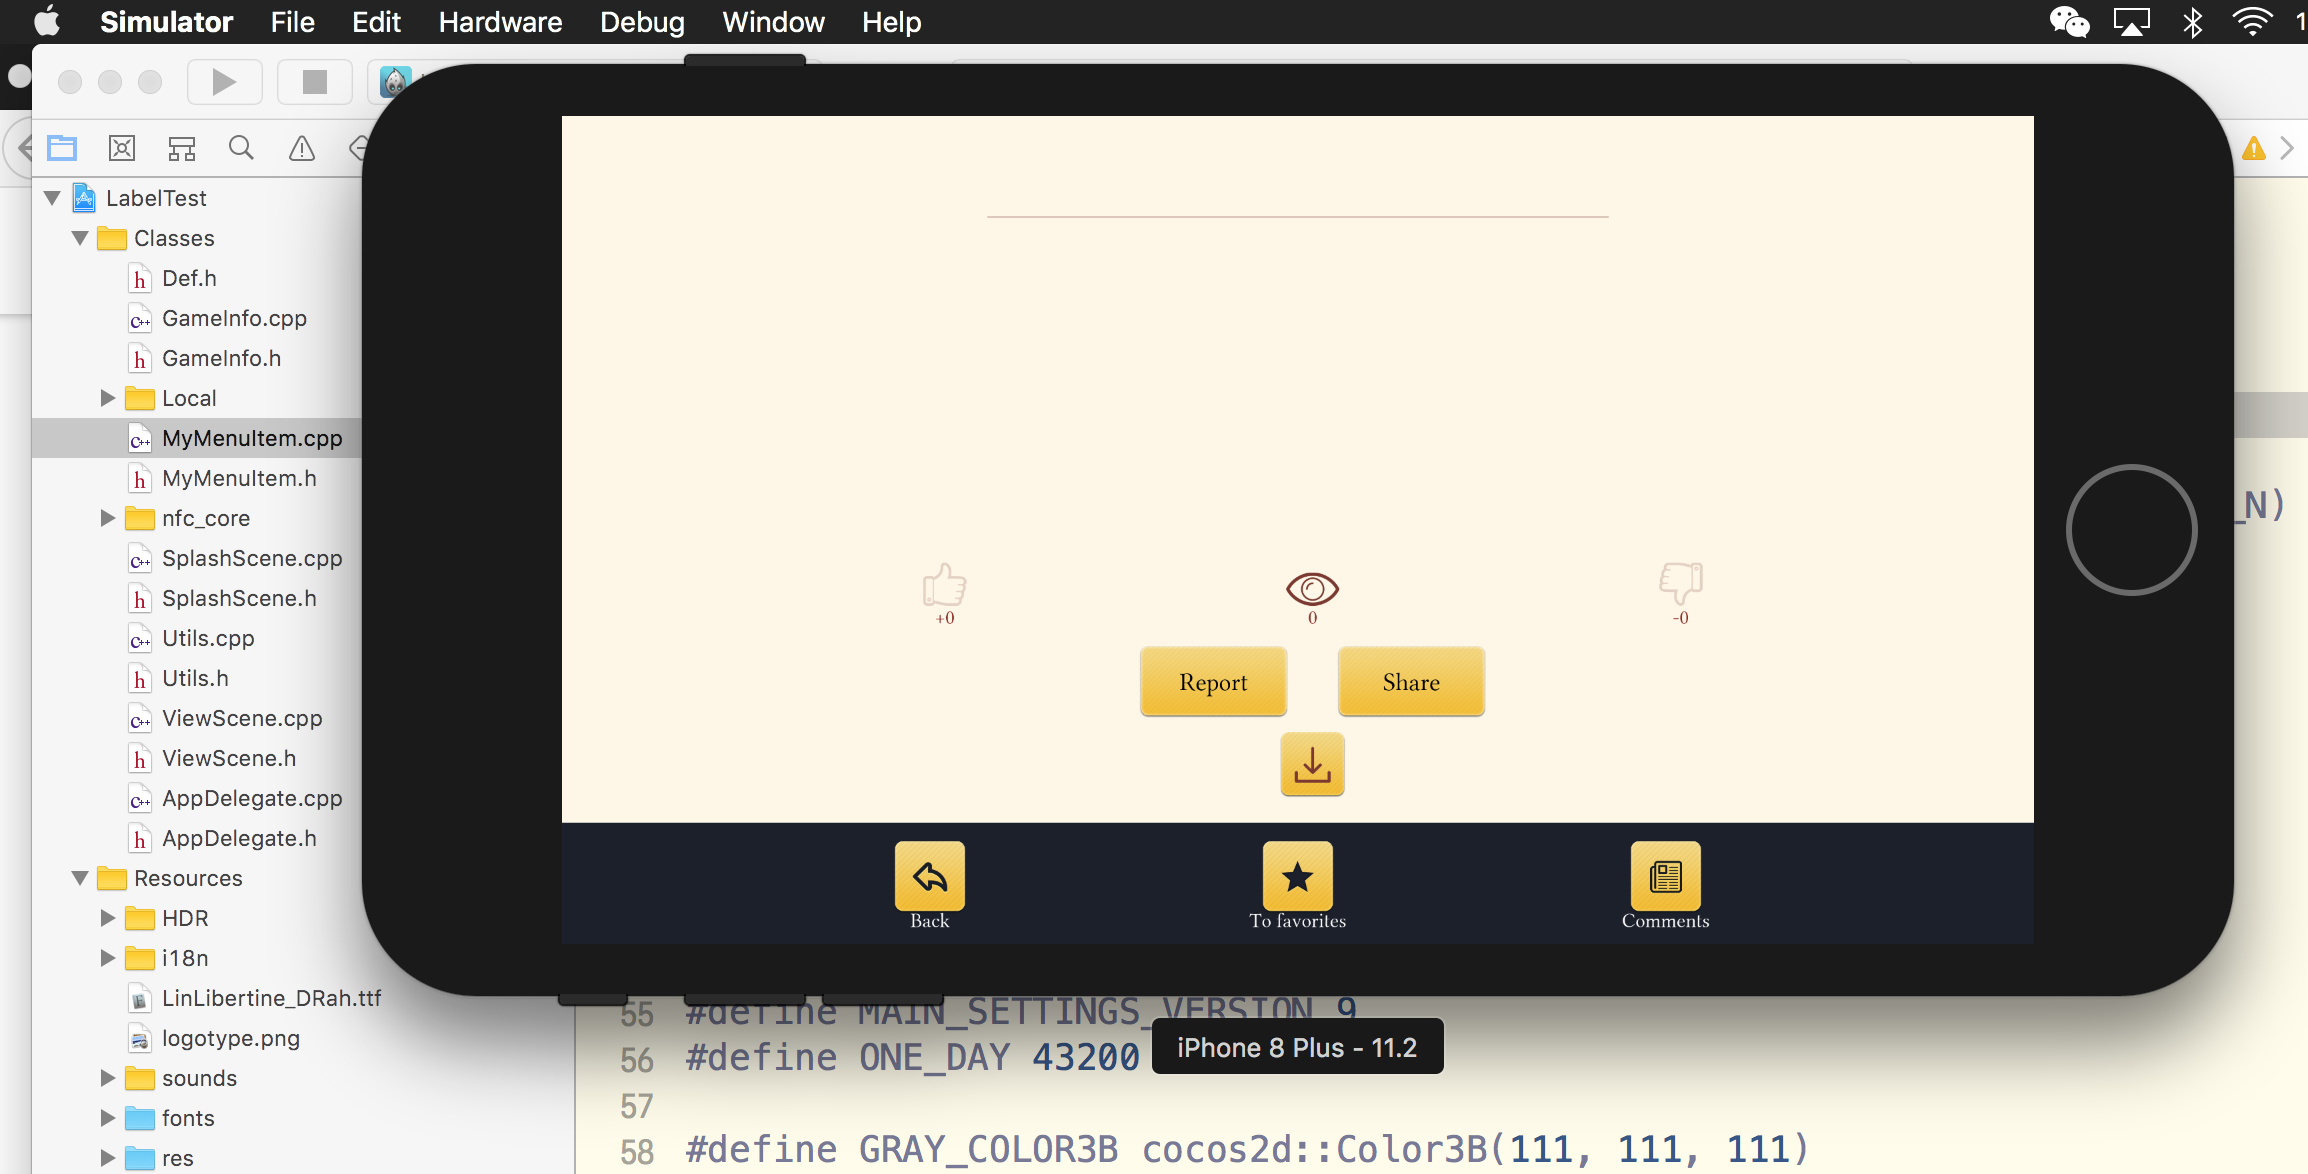Open the Debug menu
Screen dimensions: 2308x1174
click(x=642, y=22)
